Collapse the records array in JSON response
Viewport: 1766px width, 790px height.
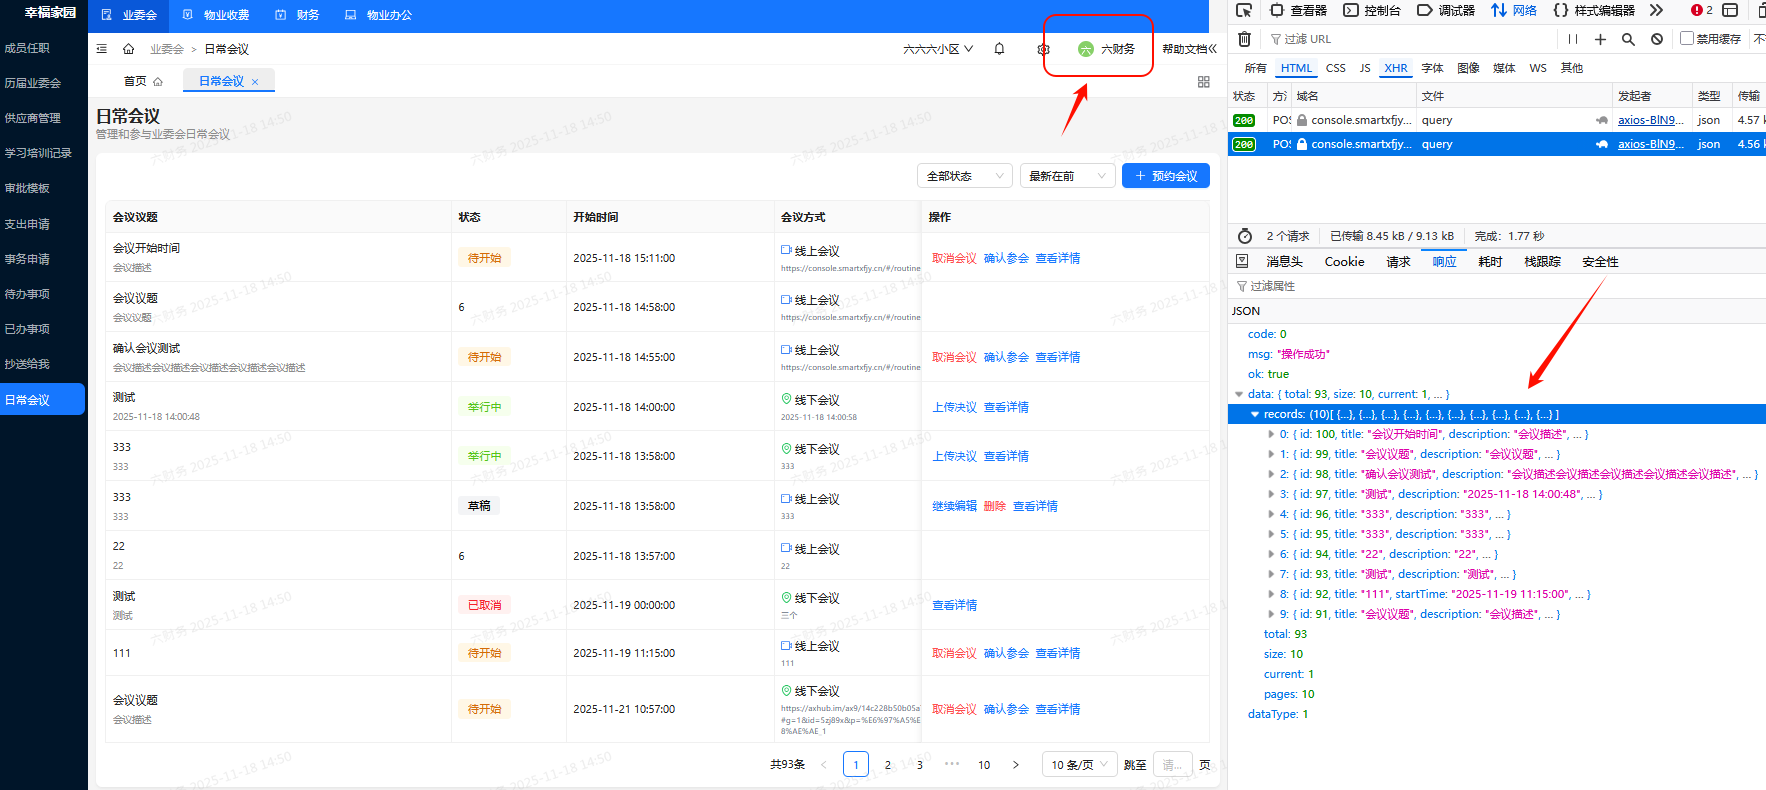pos(1255,414)
